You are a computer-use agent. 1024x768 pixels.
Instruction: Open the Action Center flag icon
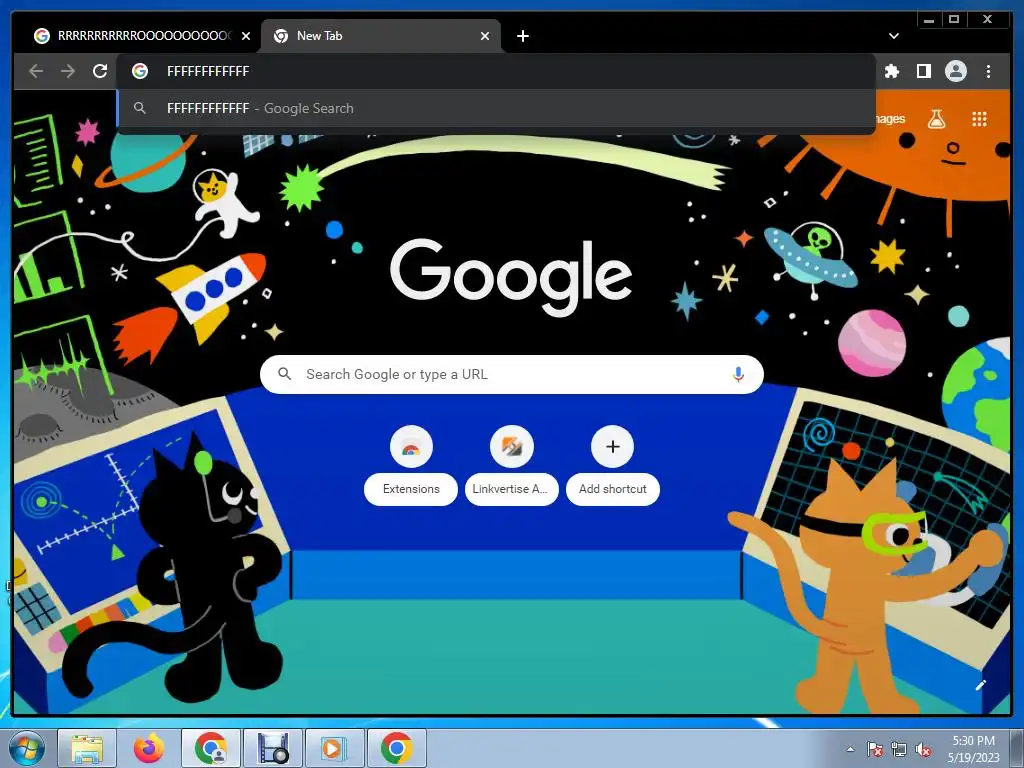click(x=874, y=749)
